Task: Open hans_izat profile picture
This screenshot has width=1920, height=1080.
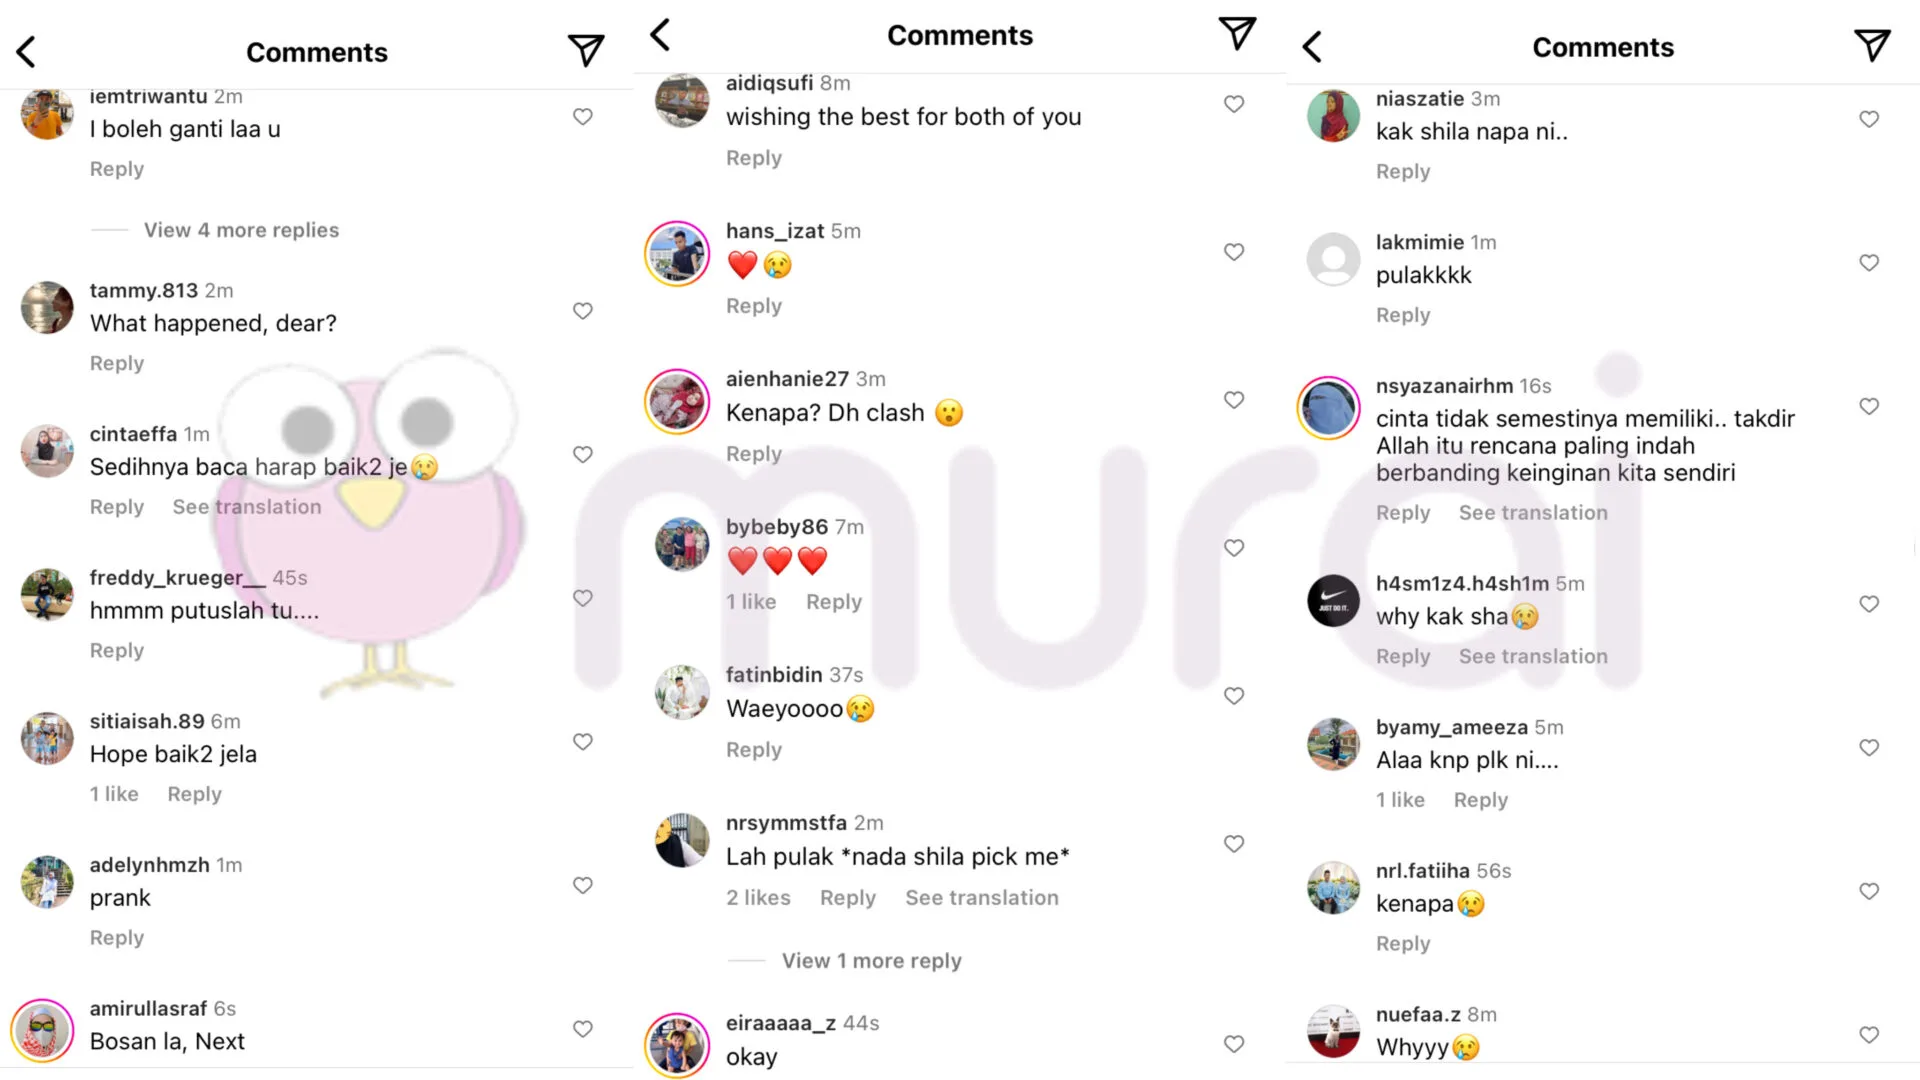Action: (x=678, y=253)
